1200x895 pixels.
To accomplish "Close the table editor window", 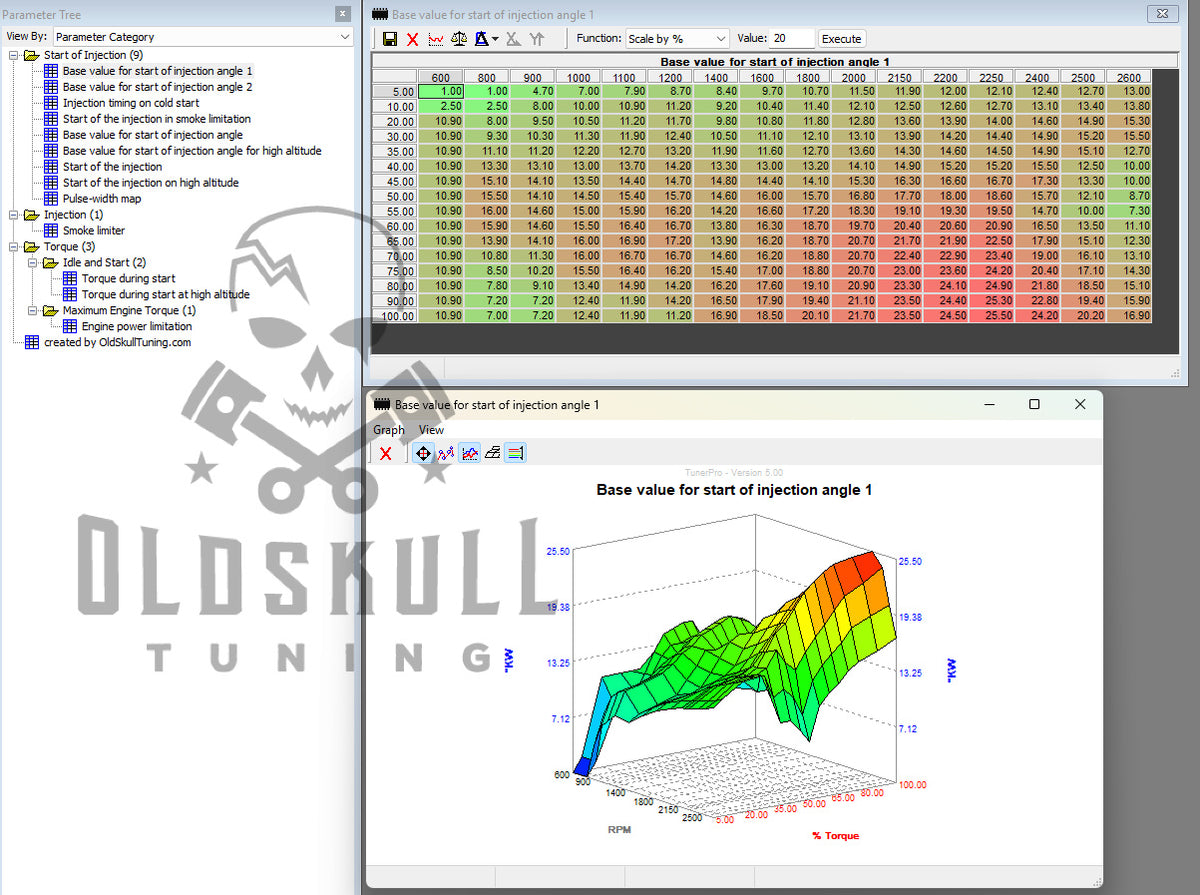I will click(1161, 14).
